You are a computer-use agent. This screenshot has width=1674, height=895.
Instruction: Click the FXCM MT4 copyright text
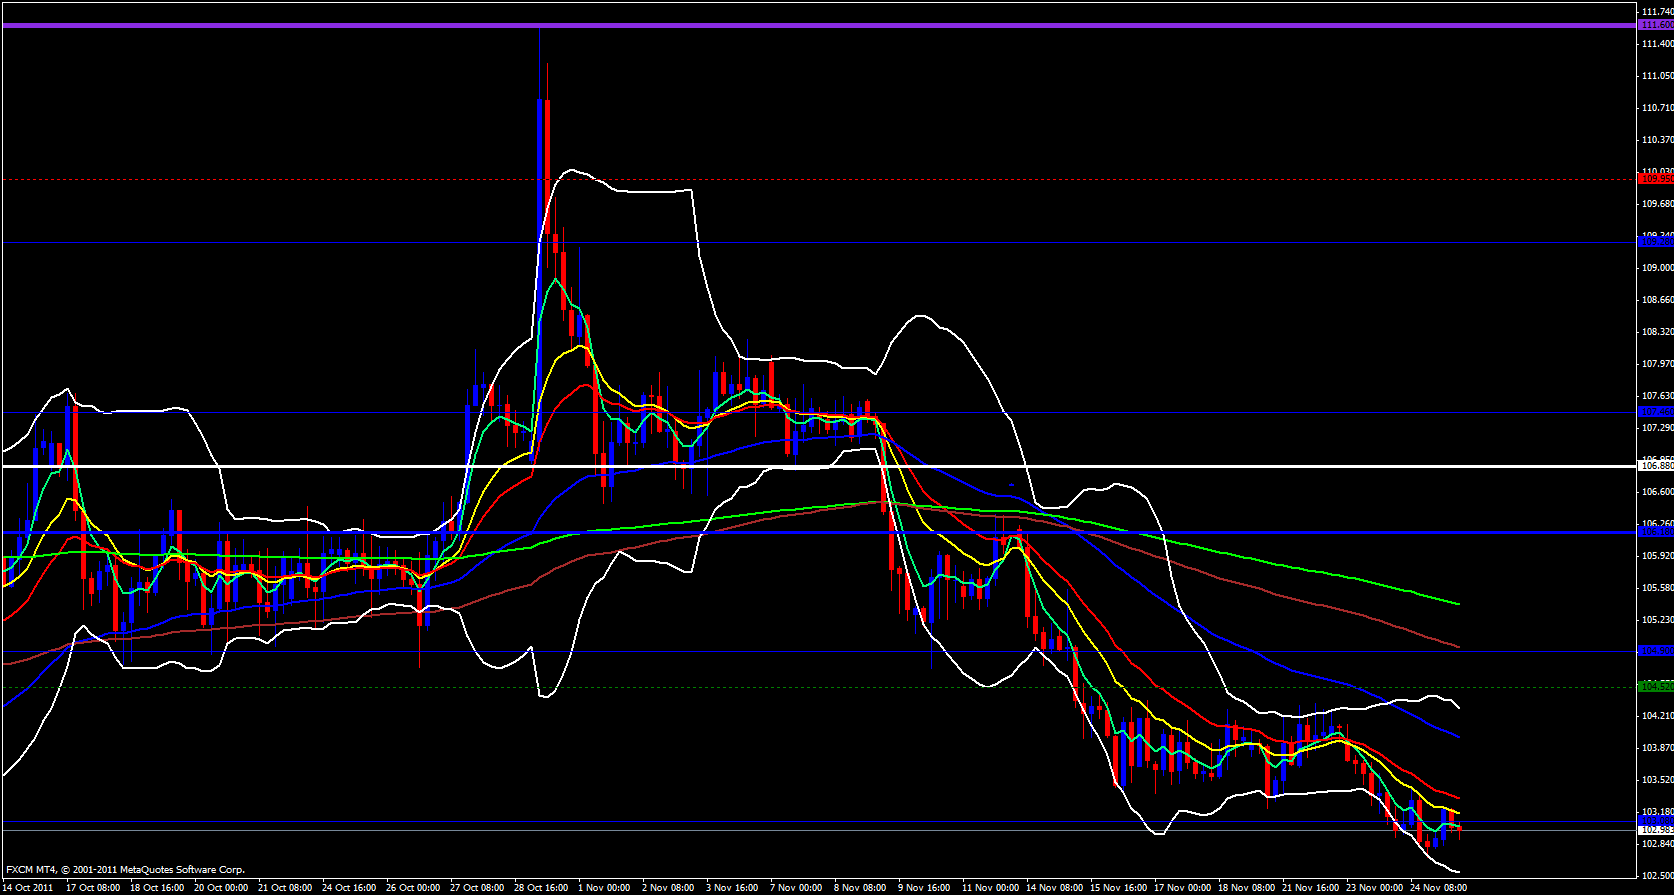tap(125, 870)
